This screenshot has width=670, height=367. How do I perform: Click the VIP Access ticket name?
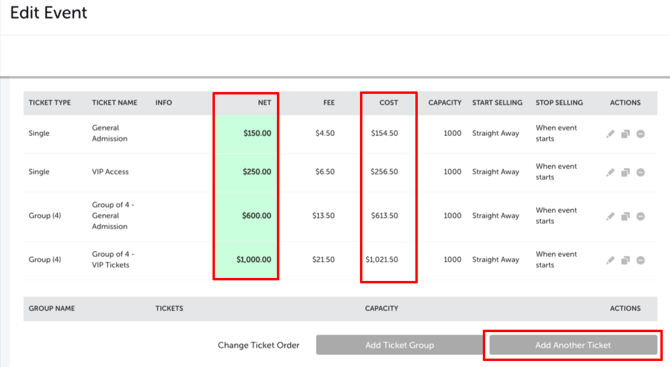pos(110,172)
